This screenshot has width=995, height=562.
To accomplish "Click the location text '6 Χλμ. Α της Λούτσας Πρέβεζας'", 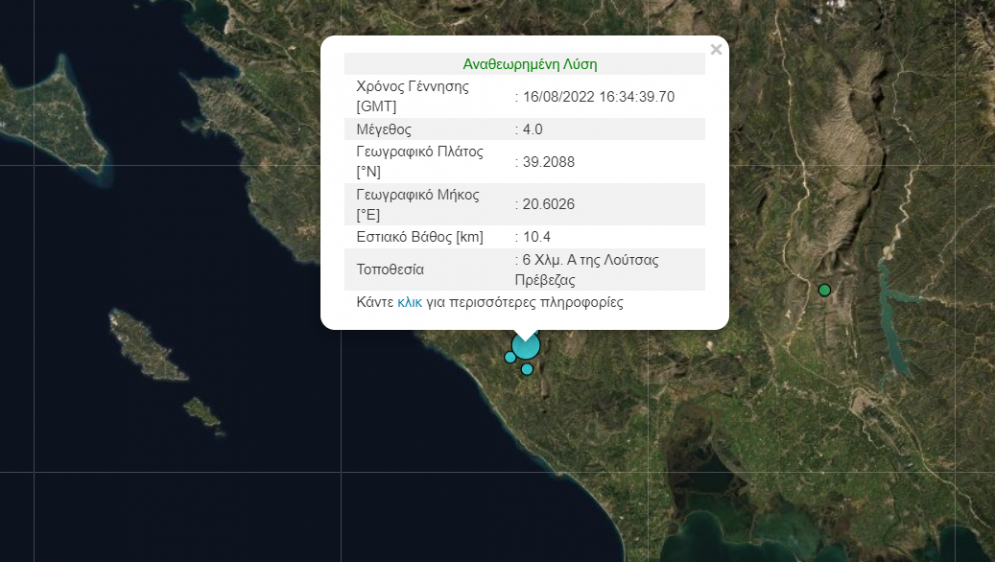I will [590, 269].
